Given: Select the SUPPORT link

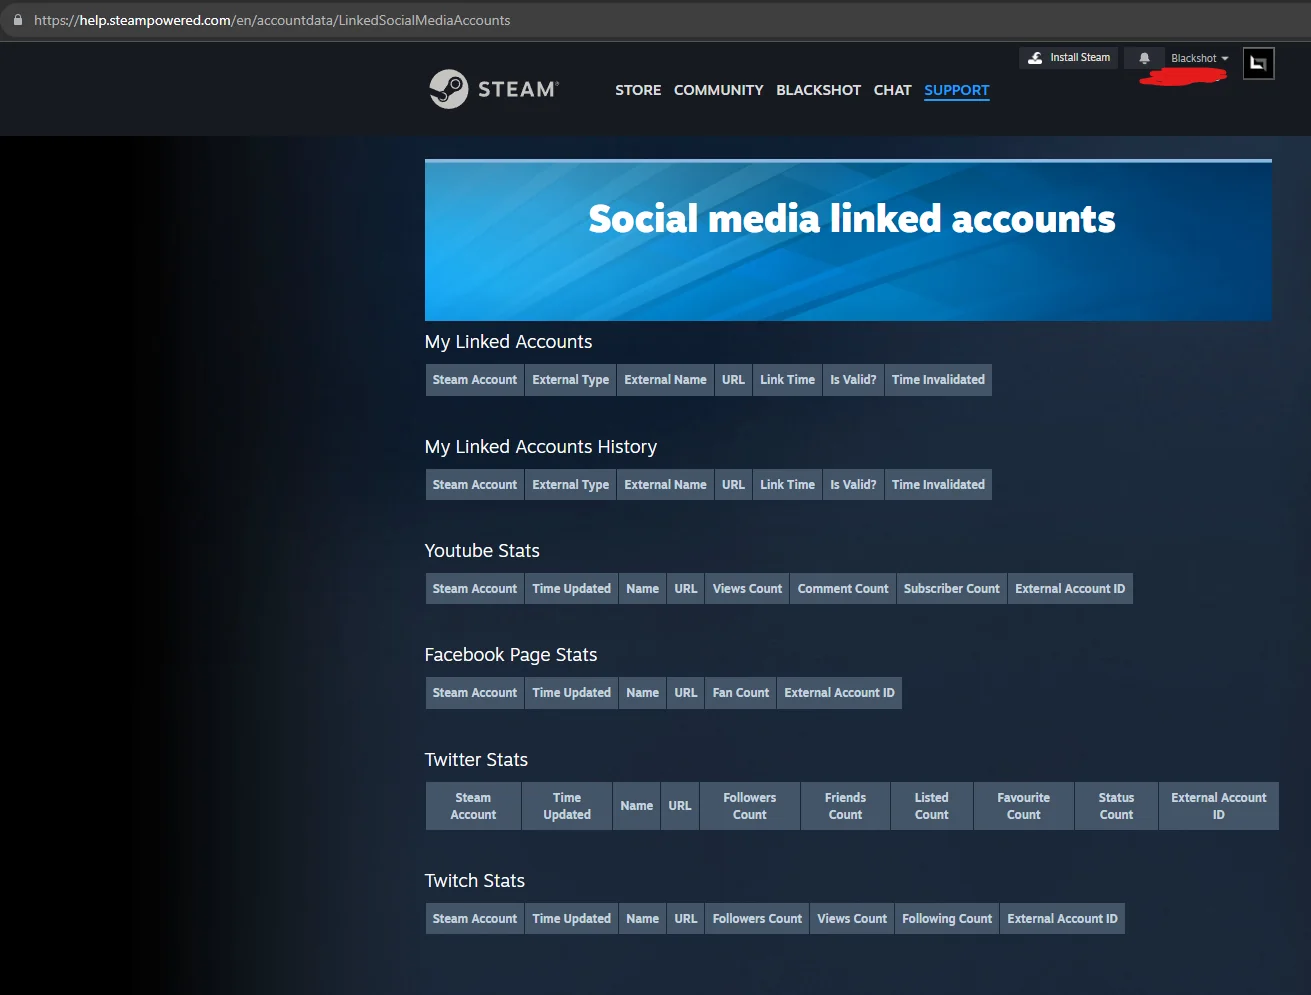Looking at the screenshot, I should [x=956, y=90].
